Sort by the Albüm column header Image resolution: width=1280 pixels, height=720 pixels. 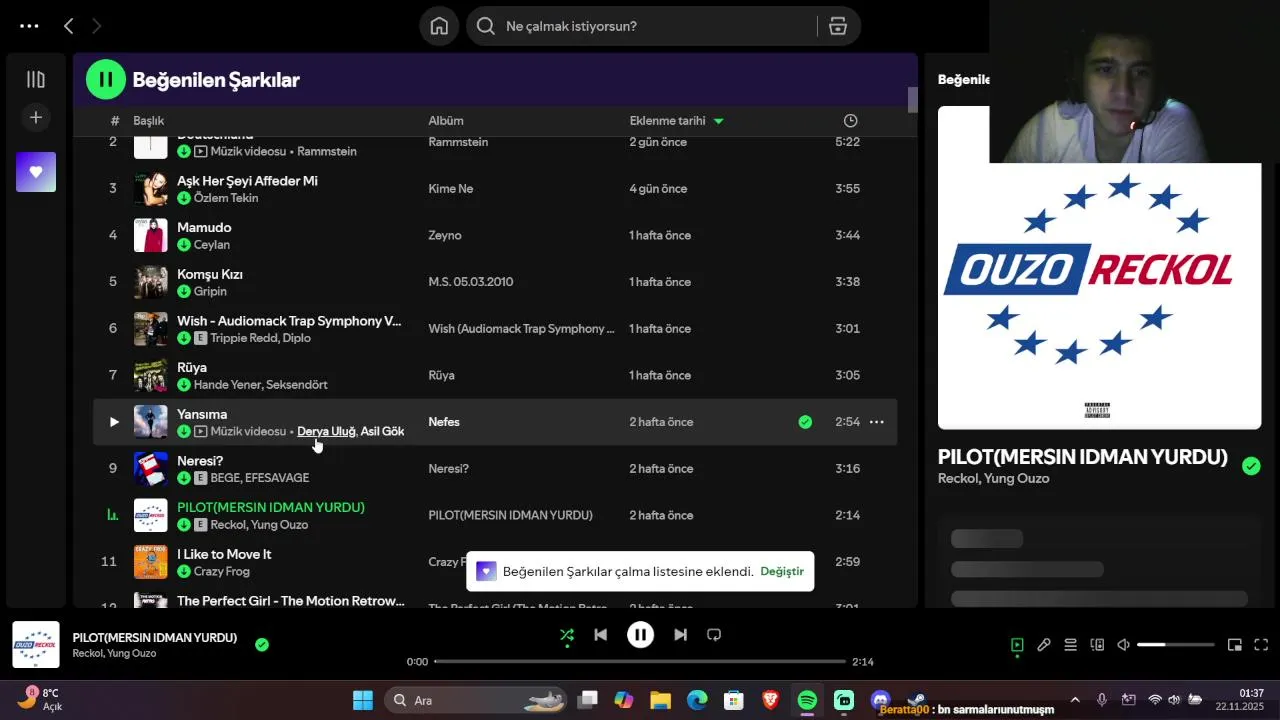[446, 121]
